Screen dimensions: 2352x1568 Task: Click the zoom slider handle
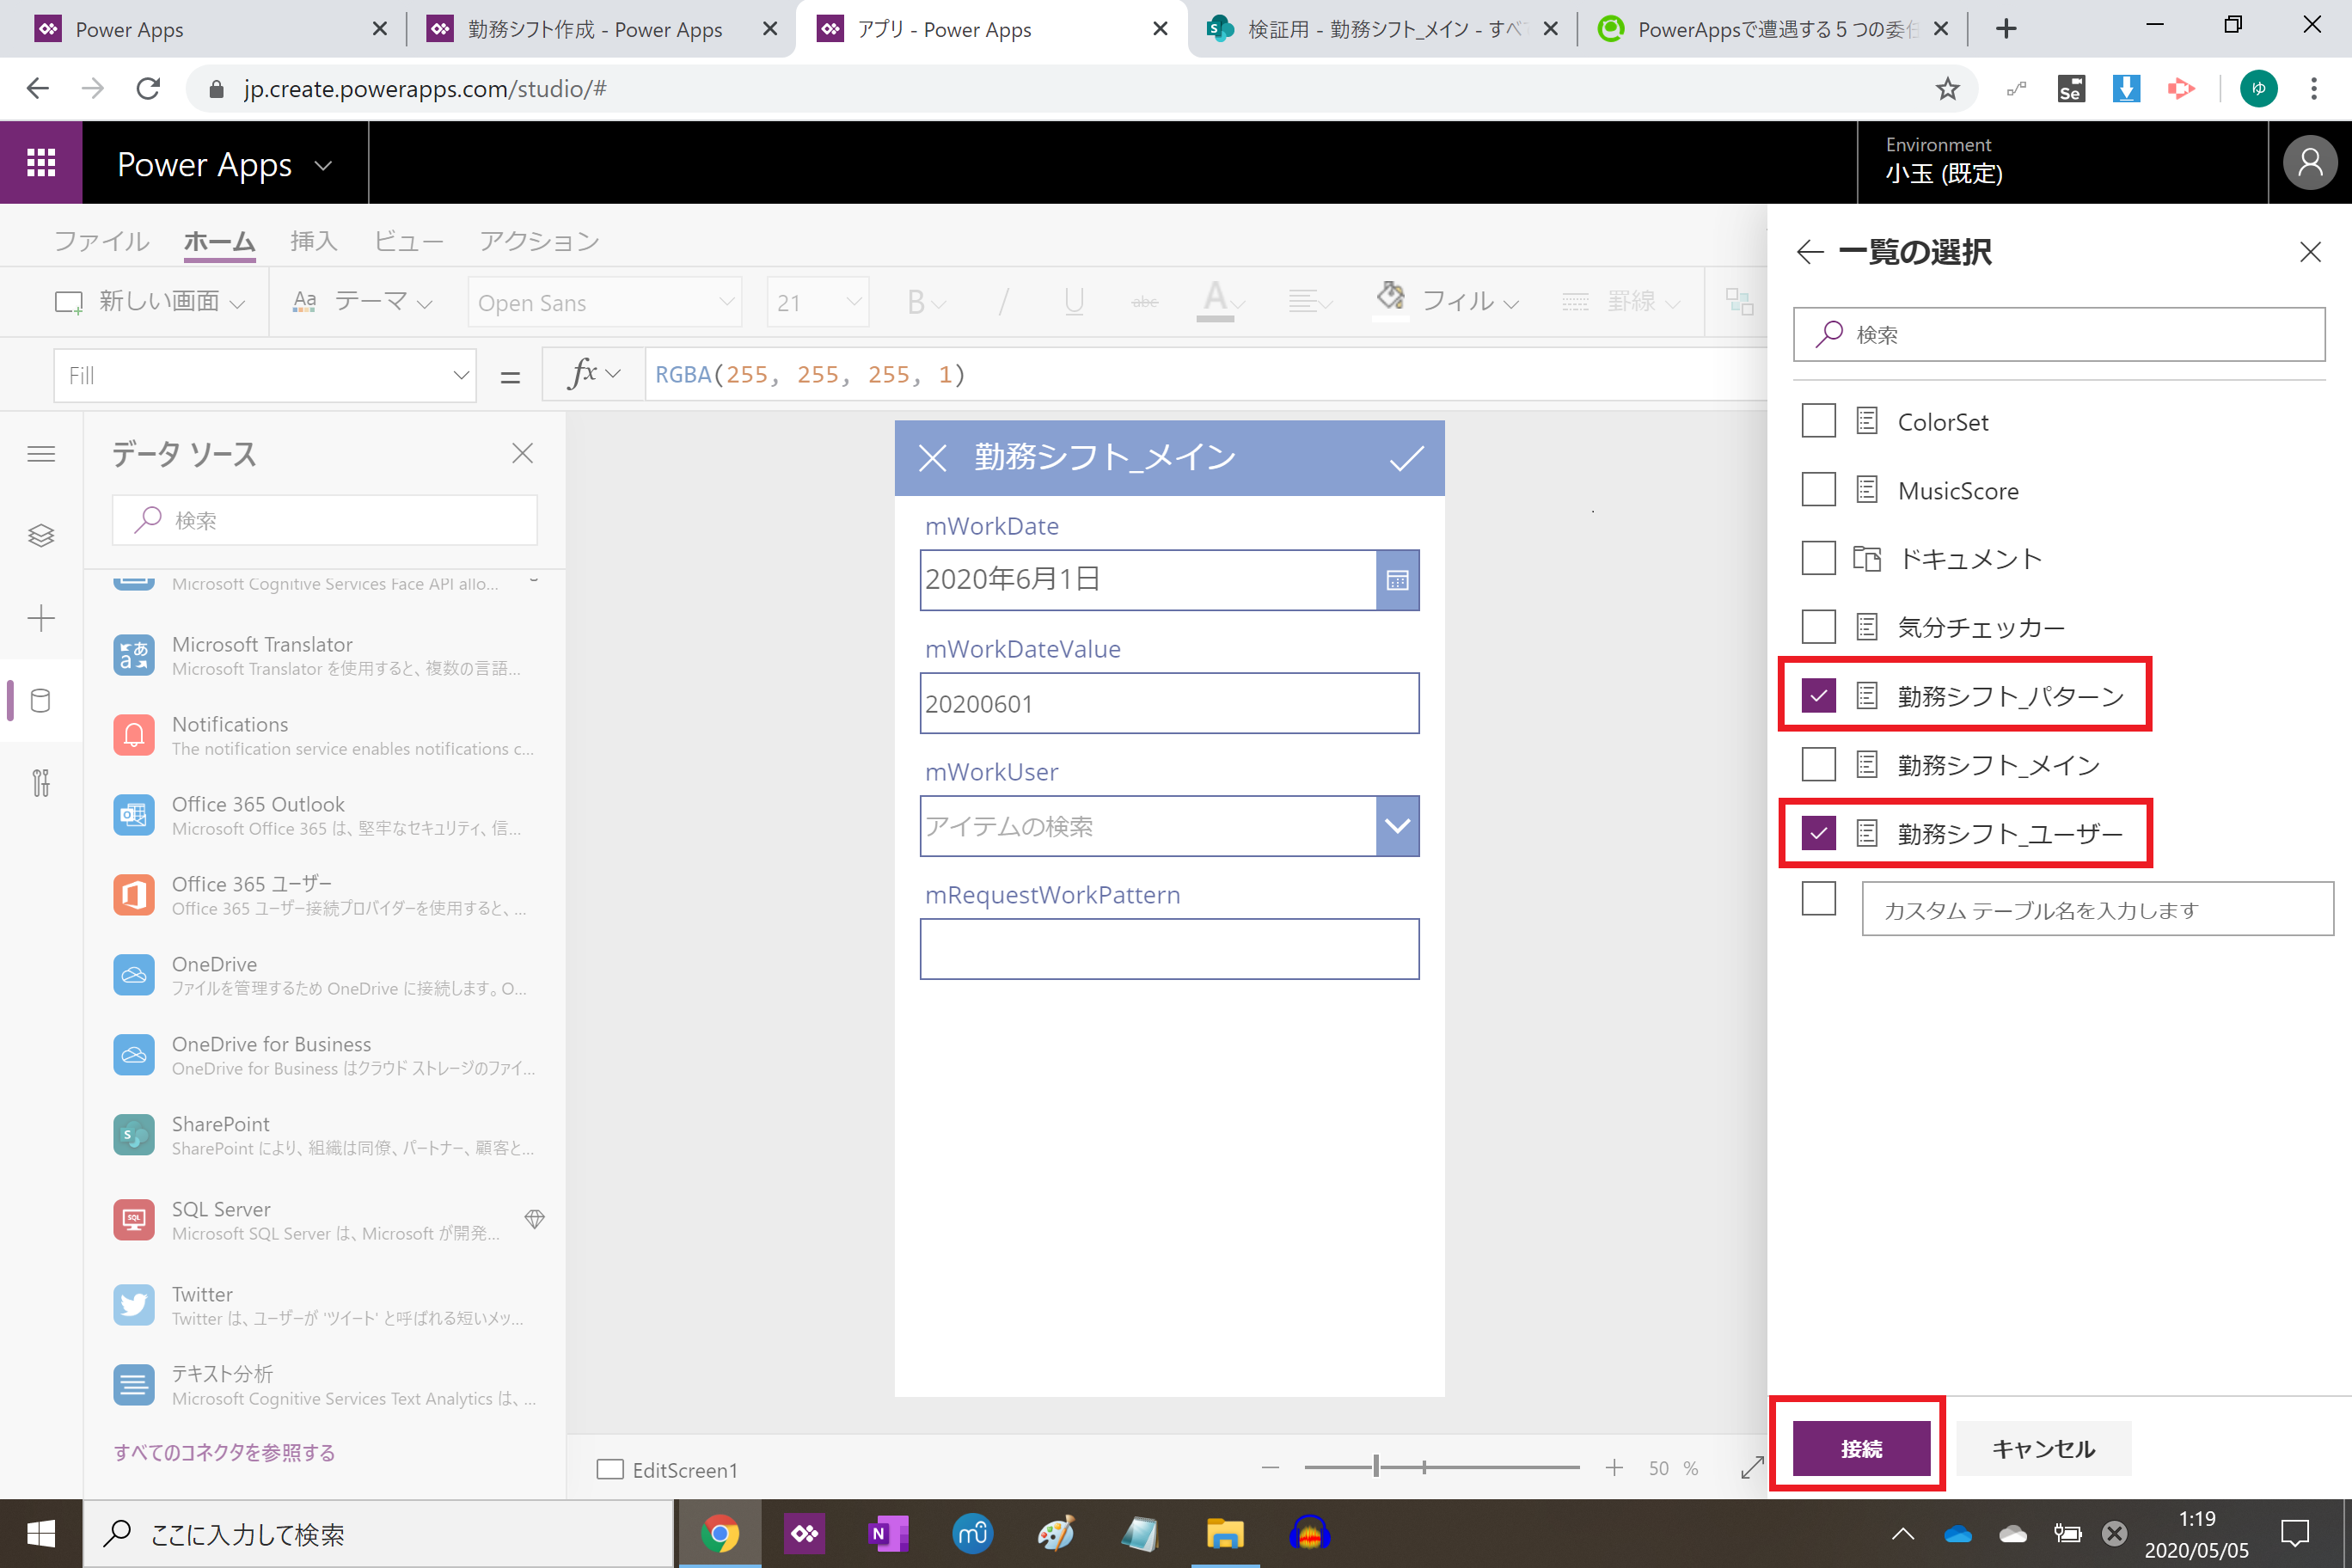point(1376,1467)
